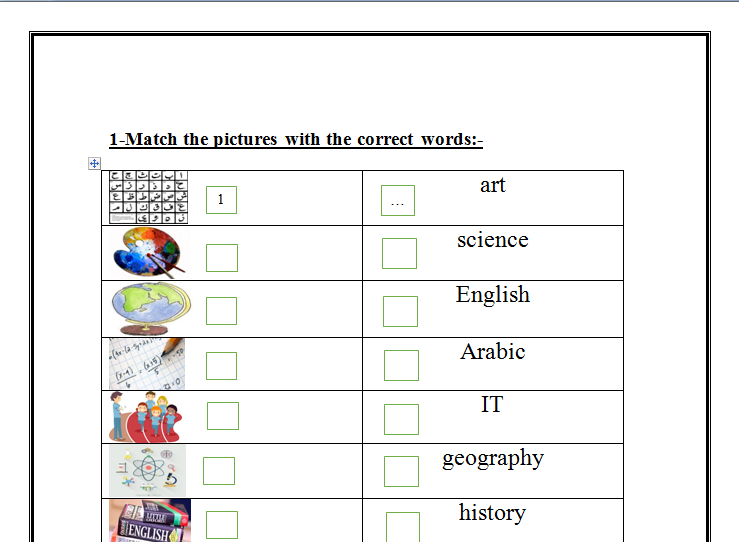This screenshot has height=542, width=739.
Task: Click the answer box left of English
Action: click(x=400, y=311)
